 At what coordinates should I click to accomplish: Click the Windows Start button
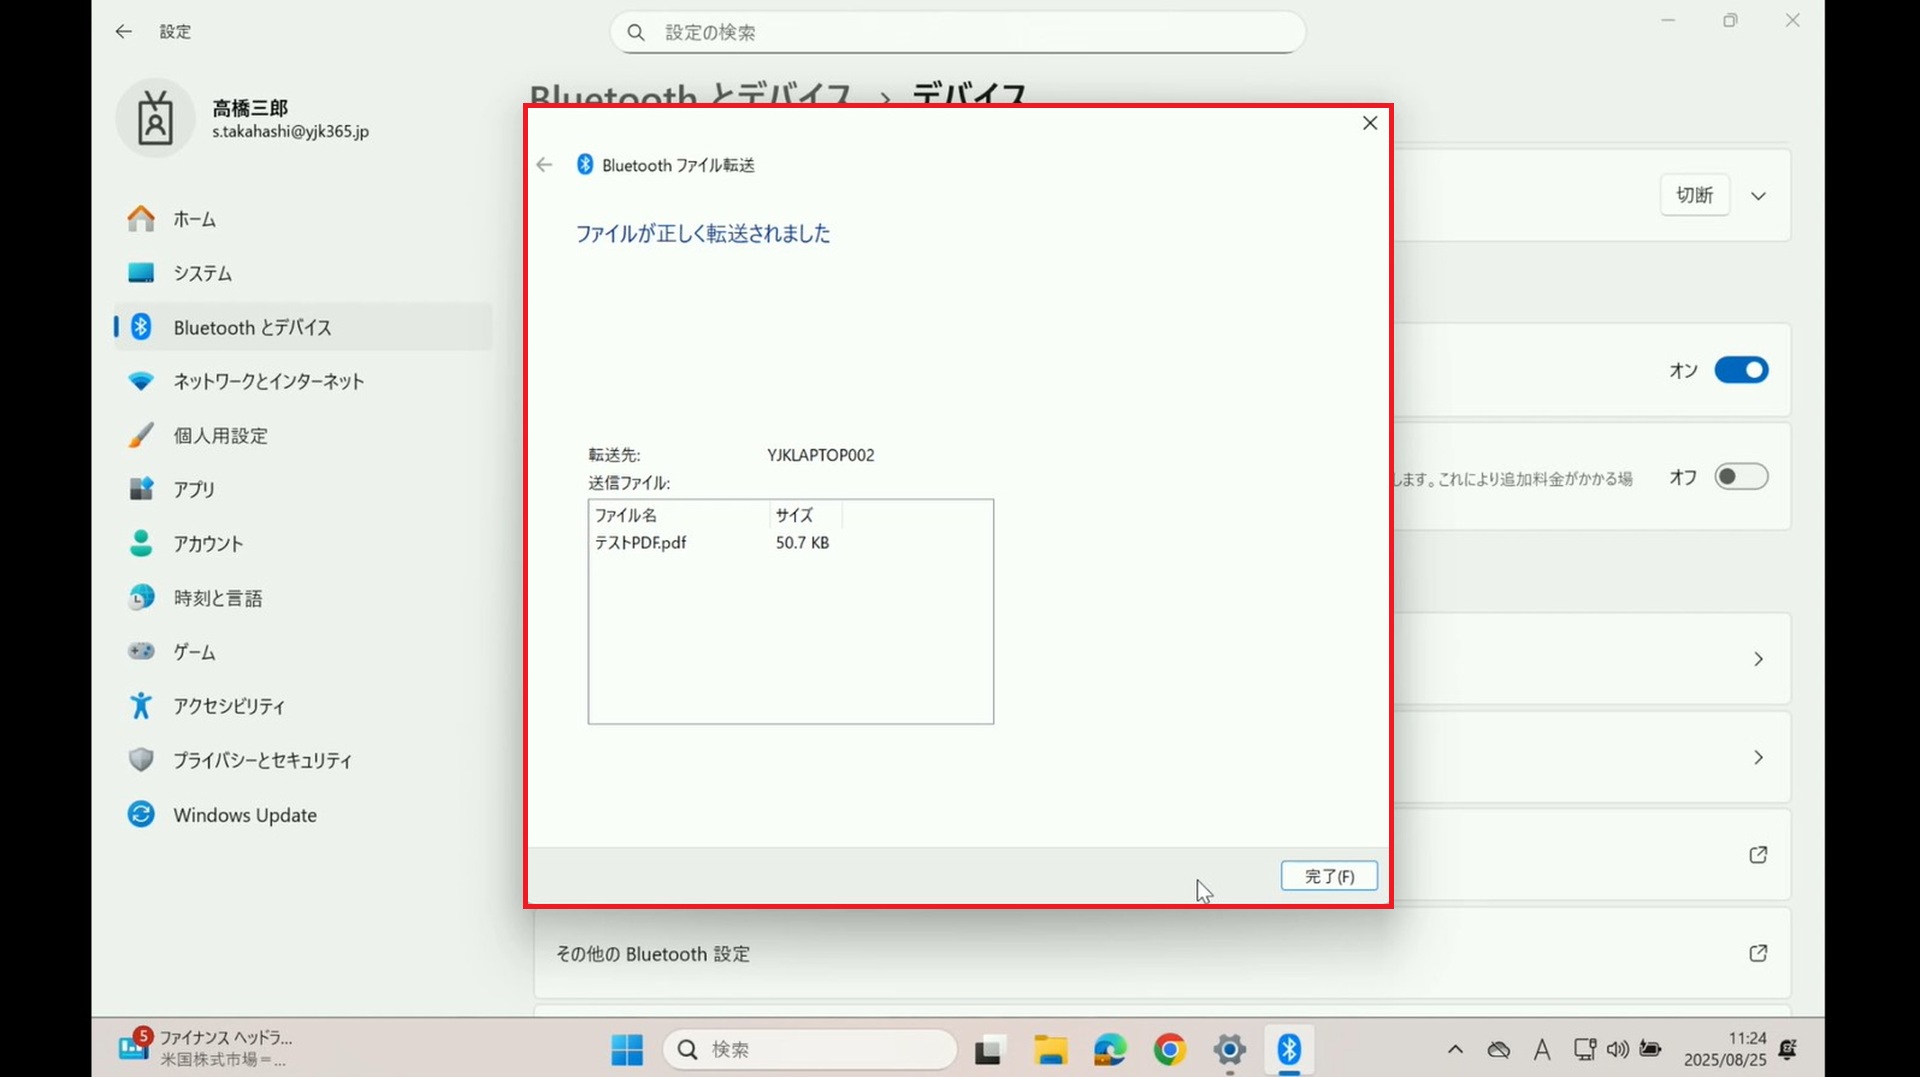[627, 1049]
